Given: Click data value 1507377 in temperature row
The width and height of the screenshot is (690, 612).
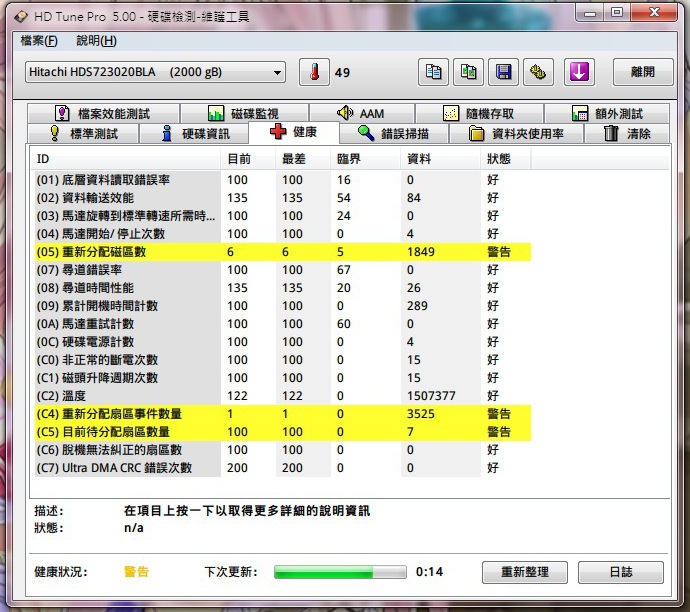Looking at the screenshot, I should 431,396.
